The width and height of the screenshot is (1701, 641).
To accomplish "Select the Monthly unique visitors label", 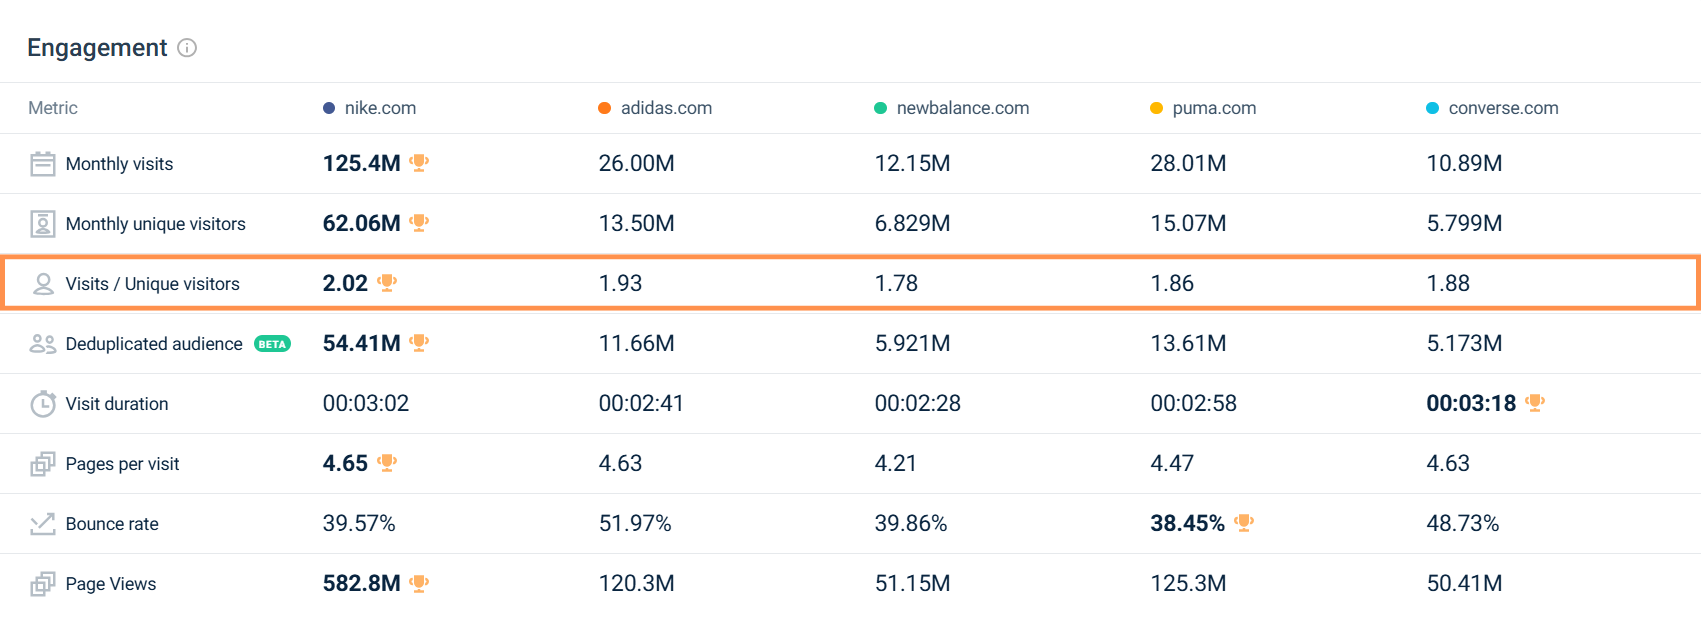I will coord(155,224).
